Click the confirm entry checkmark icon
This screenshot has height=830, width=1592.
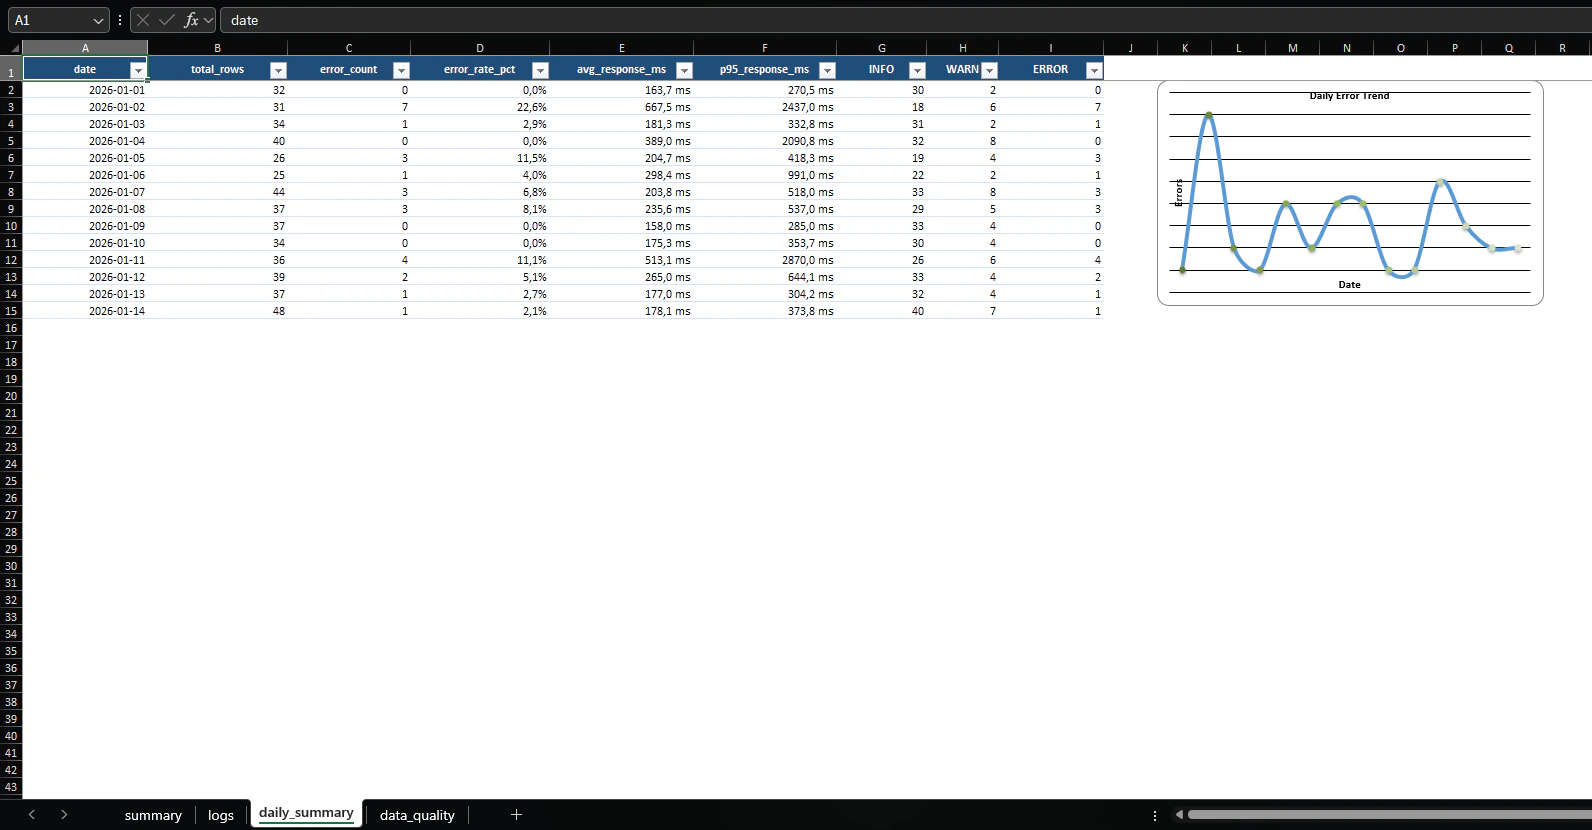pyautogui.click(x=167, y=20)
